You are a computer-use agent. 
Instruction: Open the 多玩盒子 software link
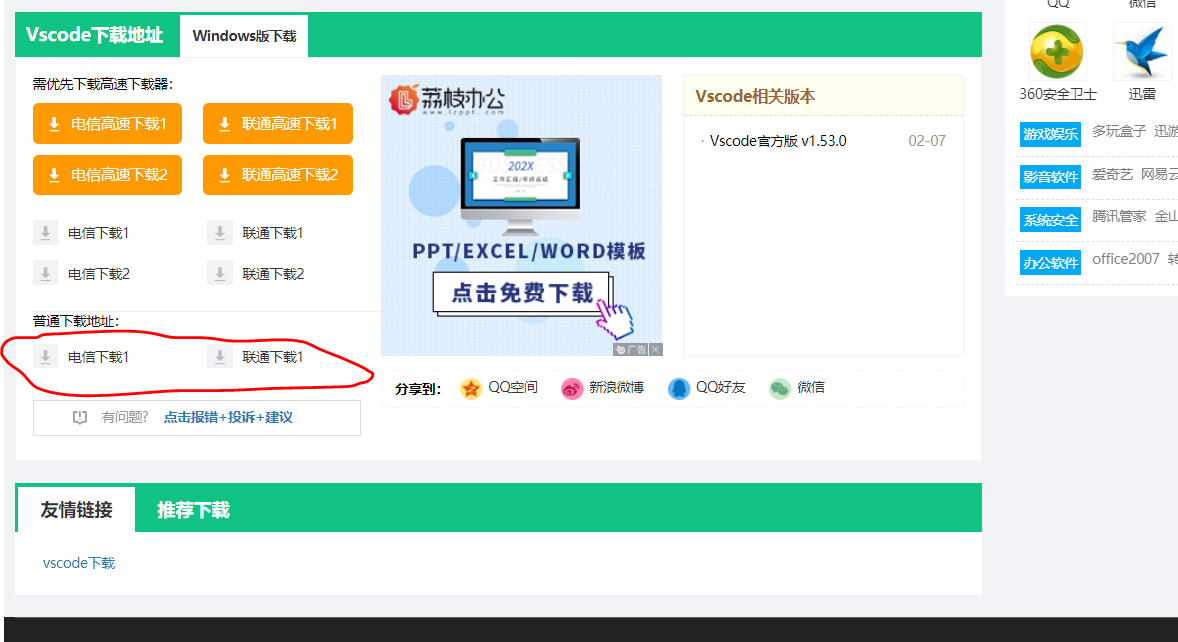coord(1119,131)
